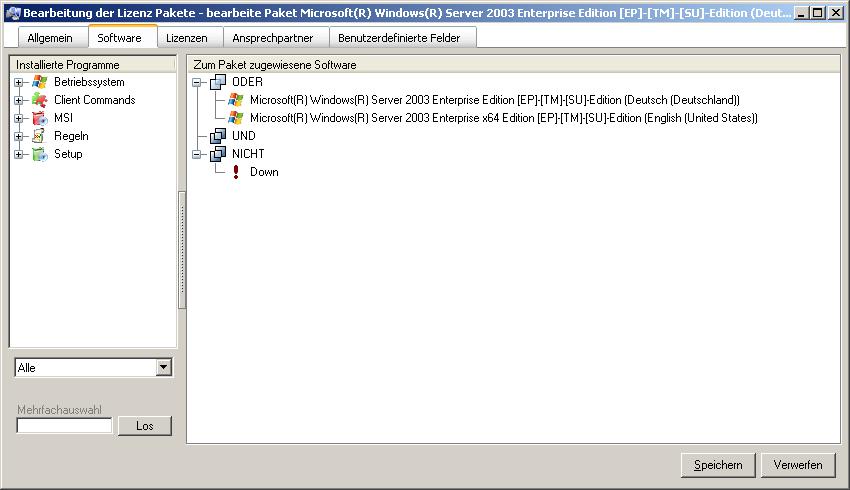Viewport: 850px width, 490px height.
Task: Collapse the ODER group node
Action: (197, 82)
